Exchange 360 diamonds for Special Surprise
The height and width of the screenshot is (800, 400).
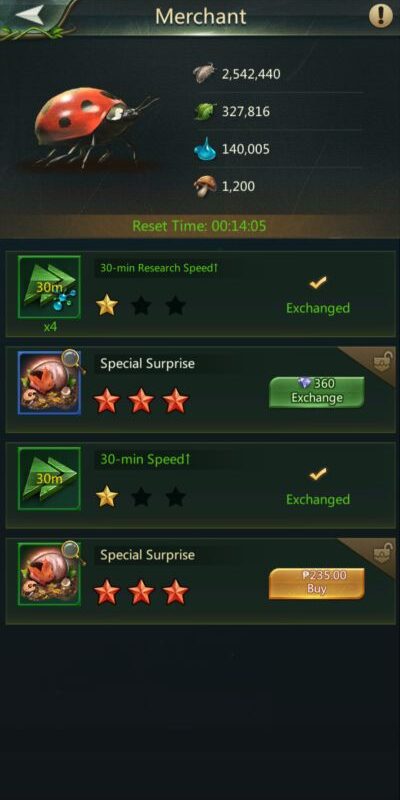tap(317, 392)
